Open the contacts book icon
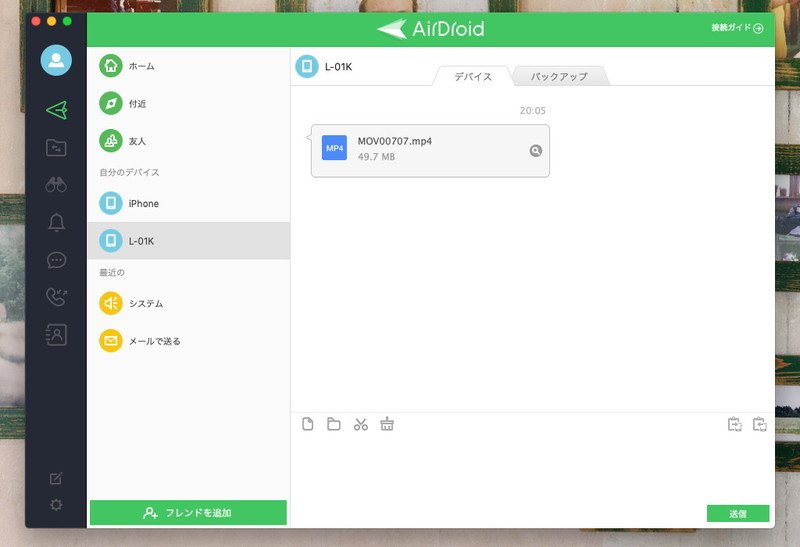The height and width of the screenshot is (547, 800). [56, 335]
